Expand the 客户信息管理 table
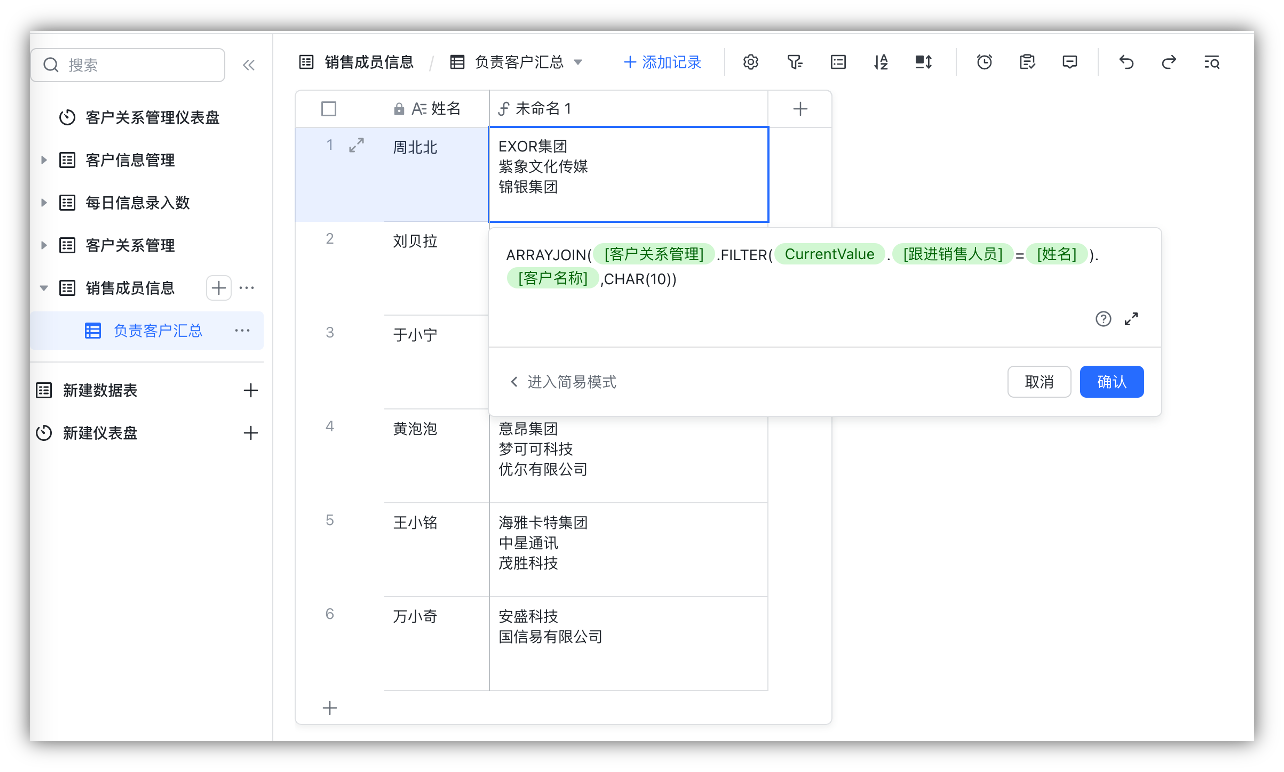 pyautogui.click(x=43, y=160)
